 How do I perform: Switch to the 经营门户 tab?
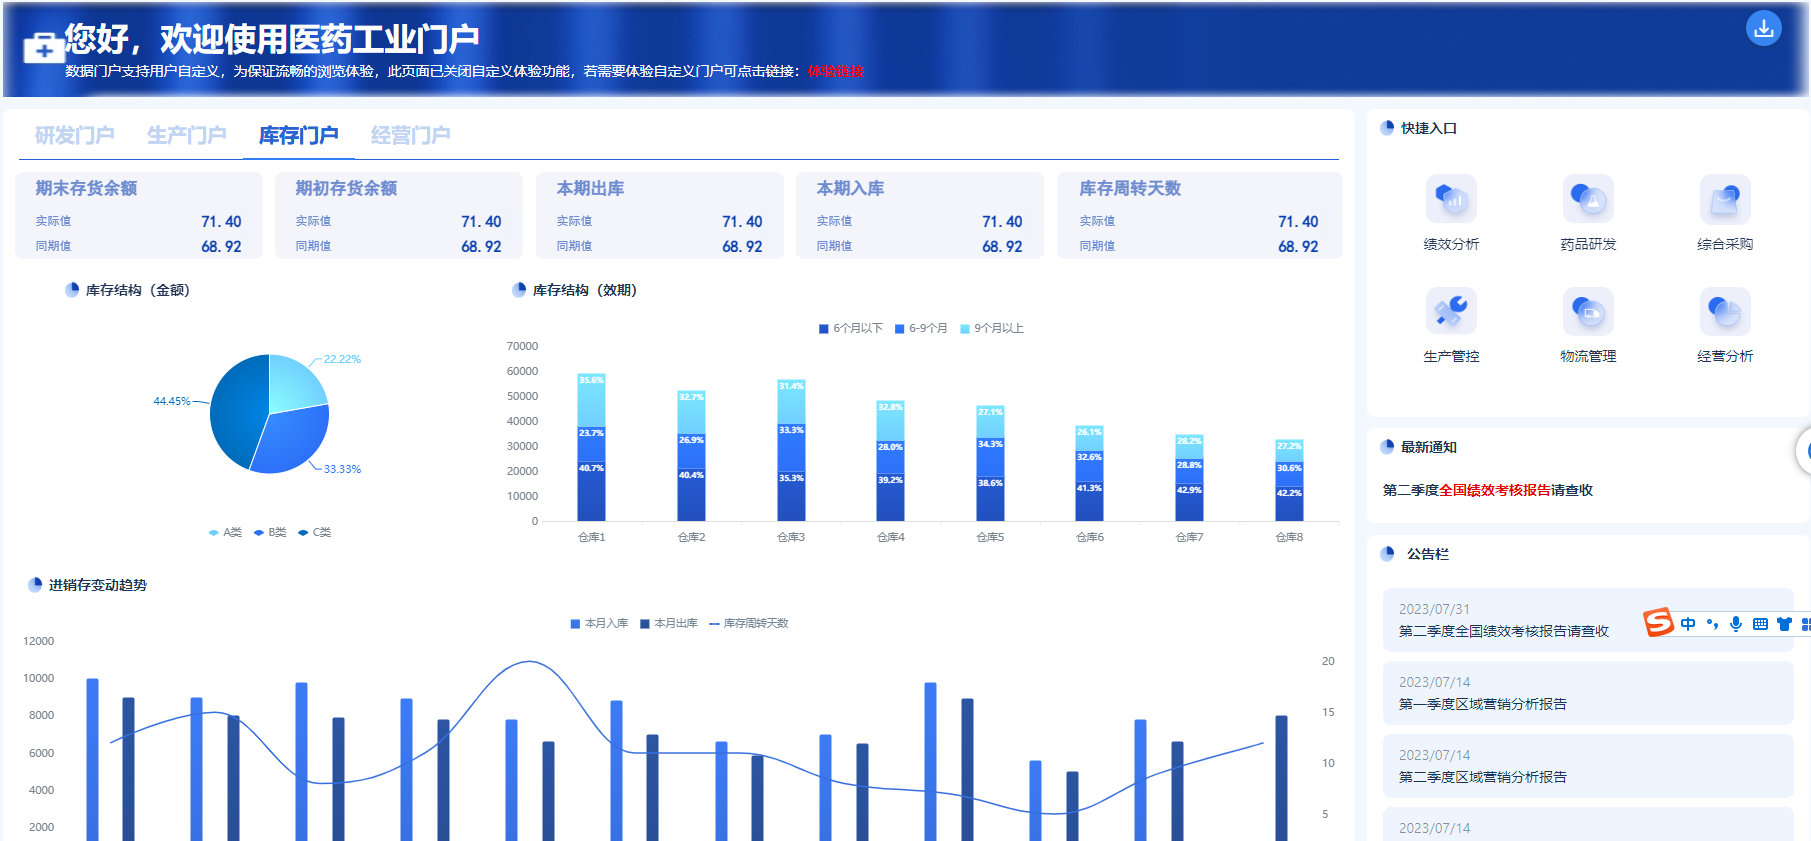411,135
